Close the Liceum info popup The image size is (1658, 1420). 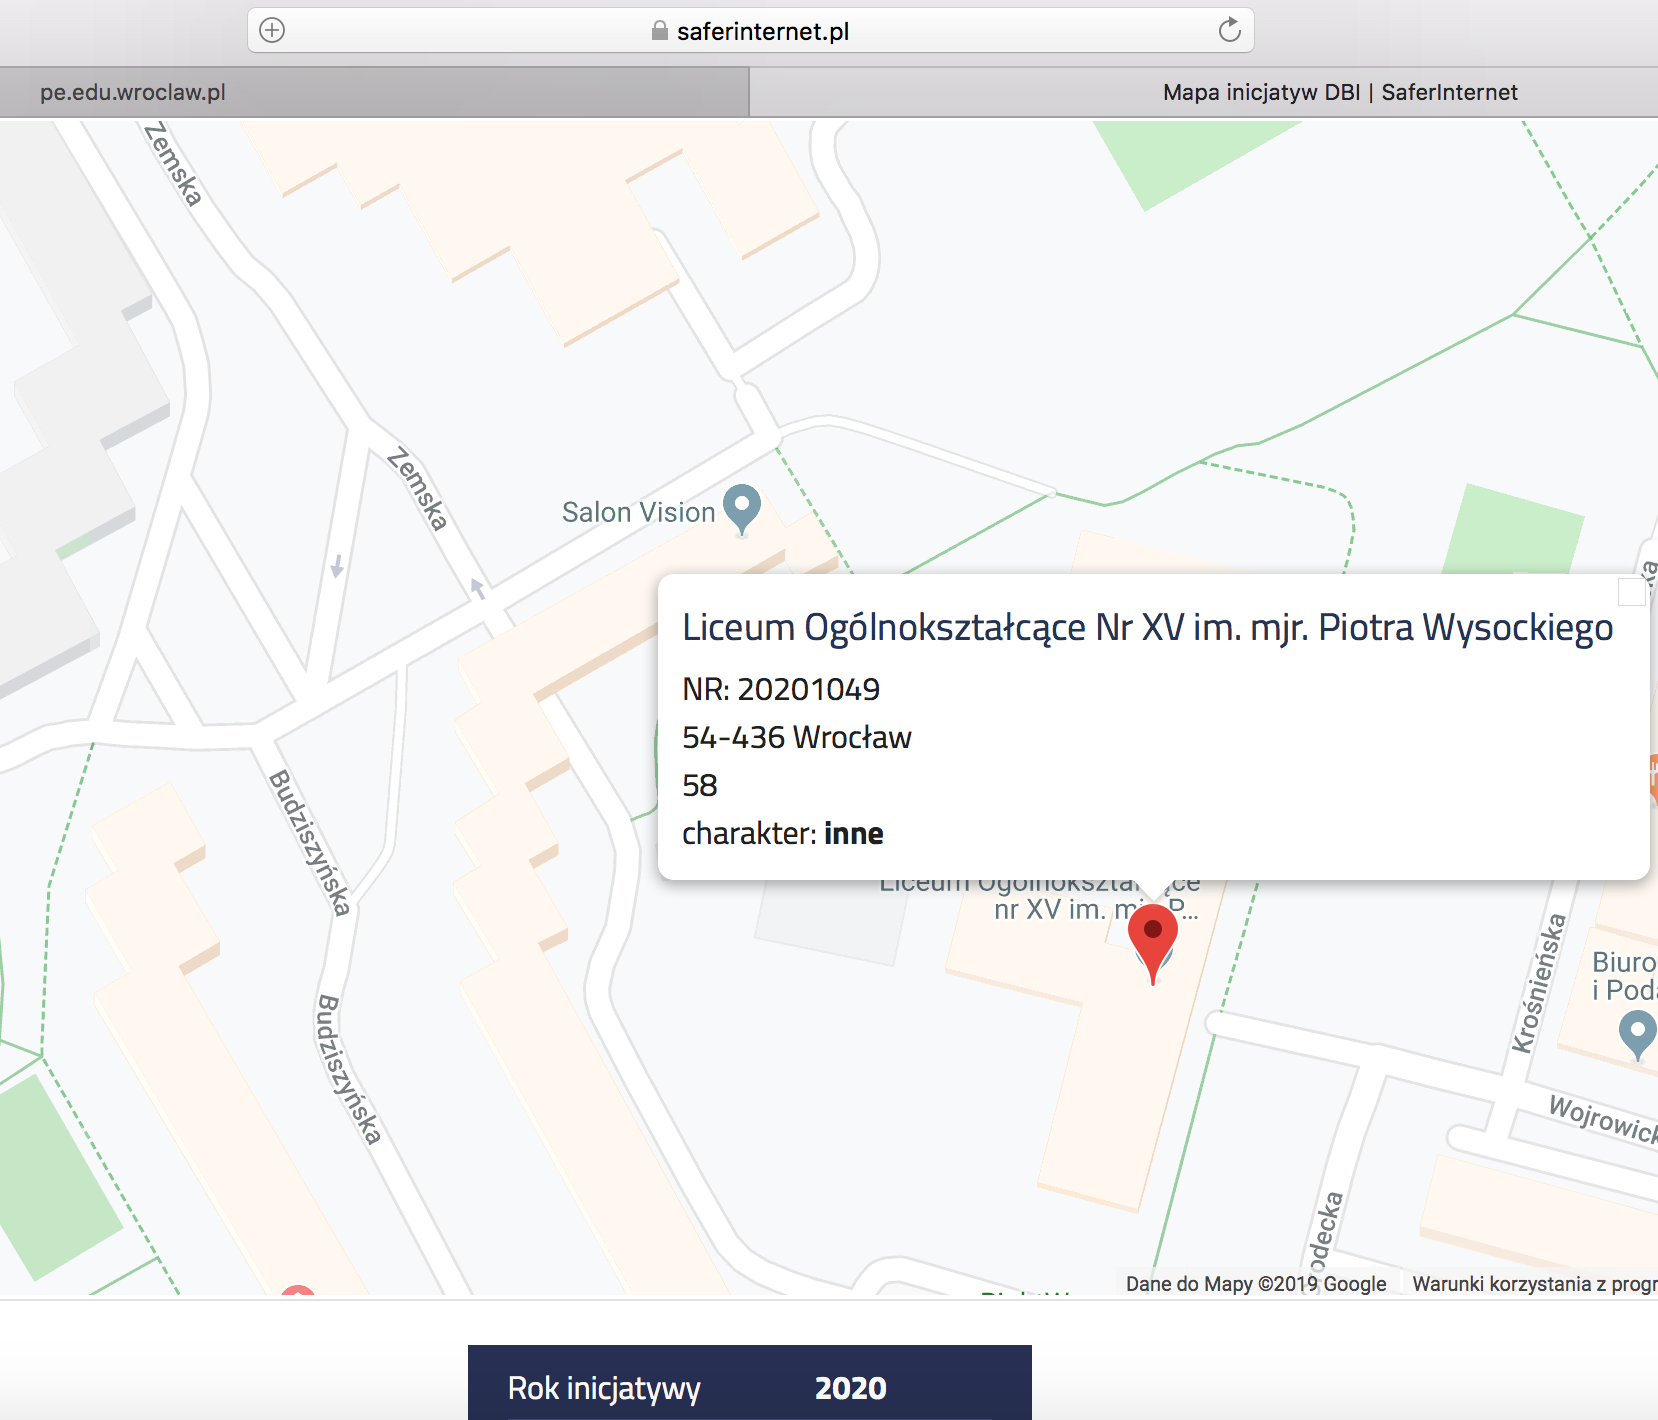point(1631,592)
